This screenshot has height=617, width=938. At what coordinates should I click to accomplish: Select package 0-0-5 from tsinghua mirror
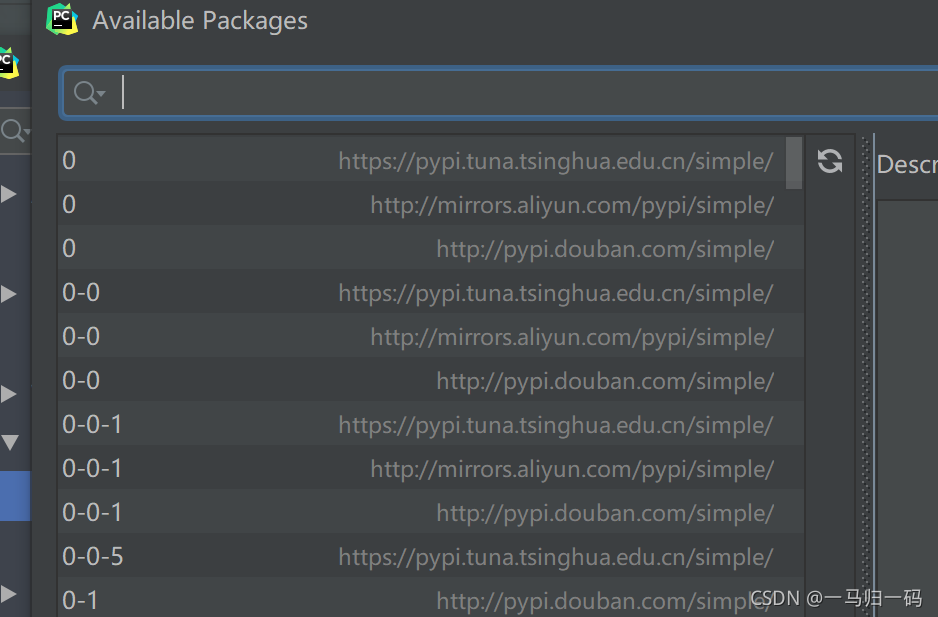431,556
